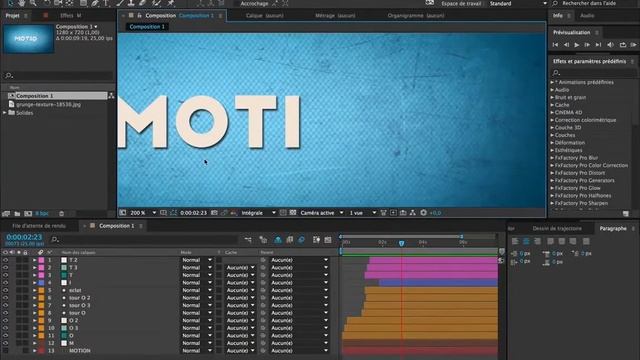This screenshot has width=640, height=360.
Task: Hide layer M with eye icon
Action: tap(5, 343)
